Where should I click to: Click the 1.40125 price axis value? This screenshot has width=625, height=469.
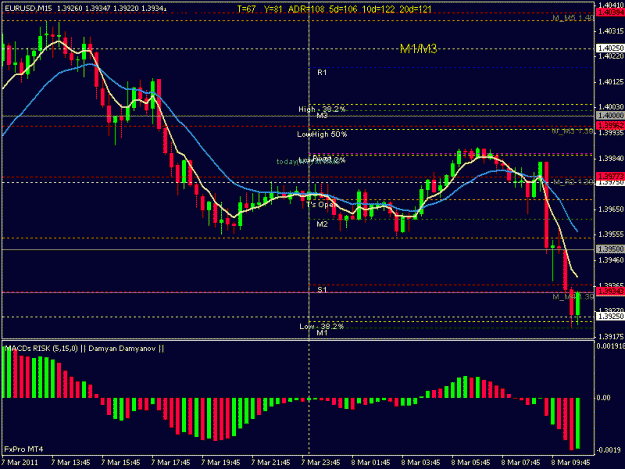611,82
